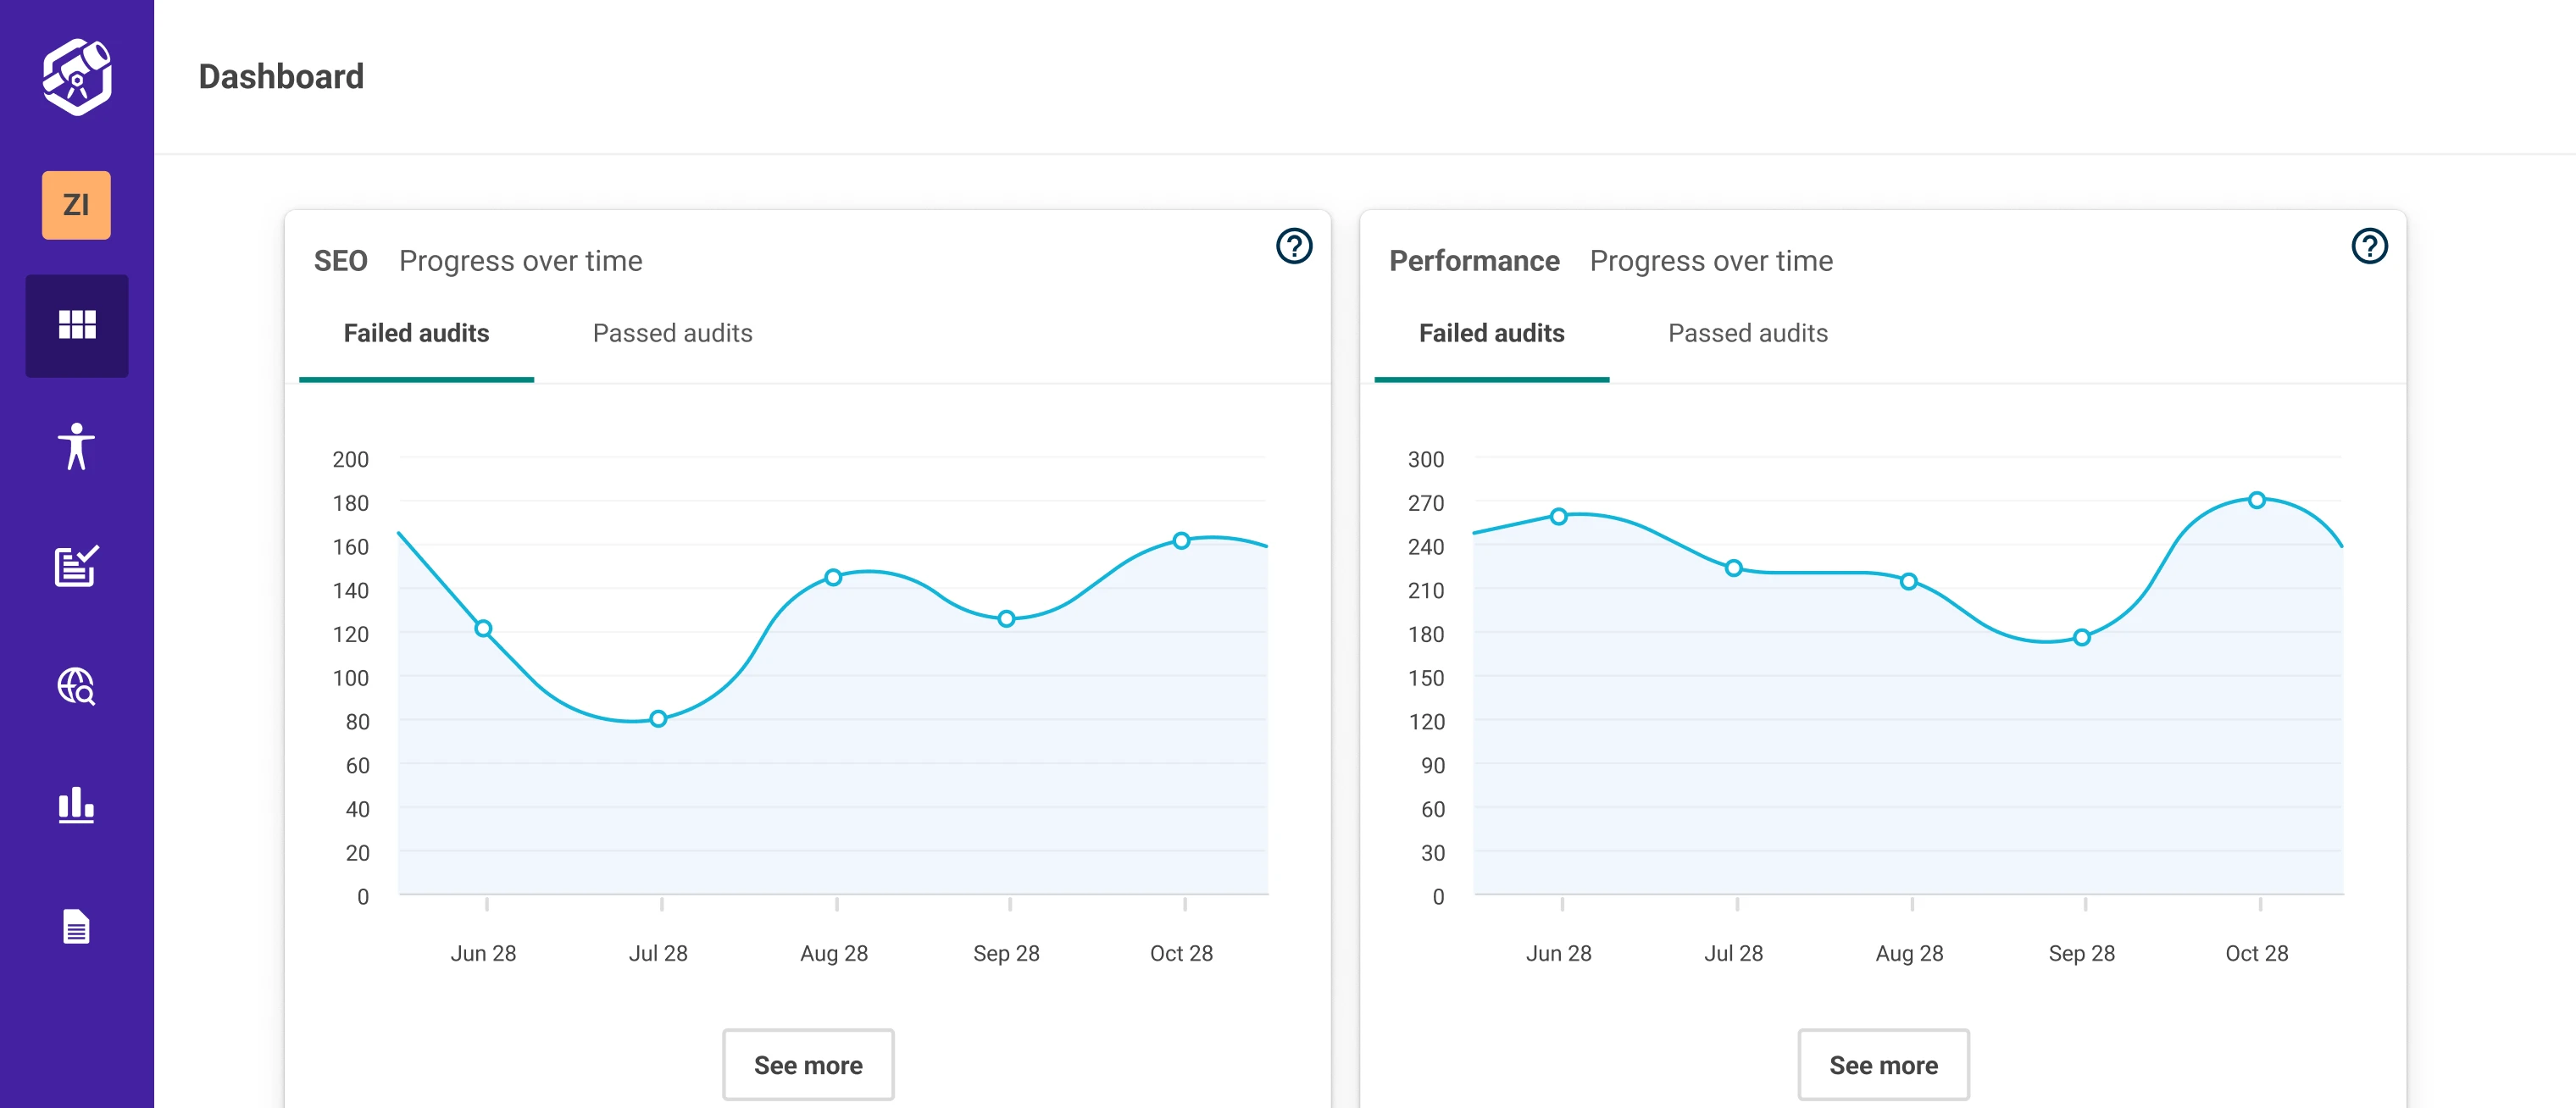Click the Jul 28 SEO data point

coord(658,719)
